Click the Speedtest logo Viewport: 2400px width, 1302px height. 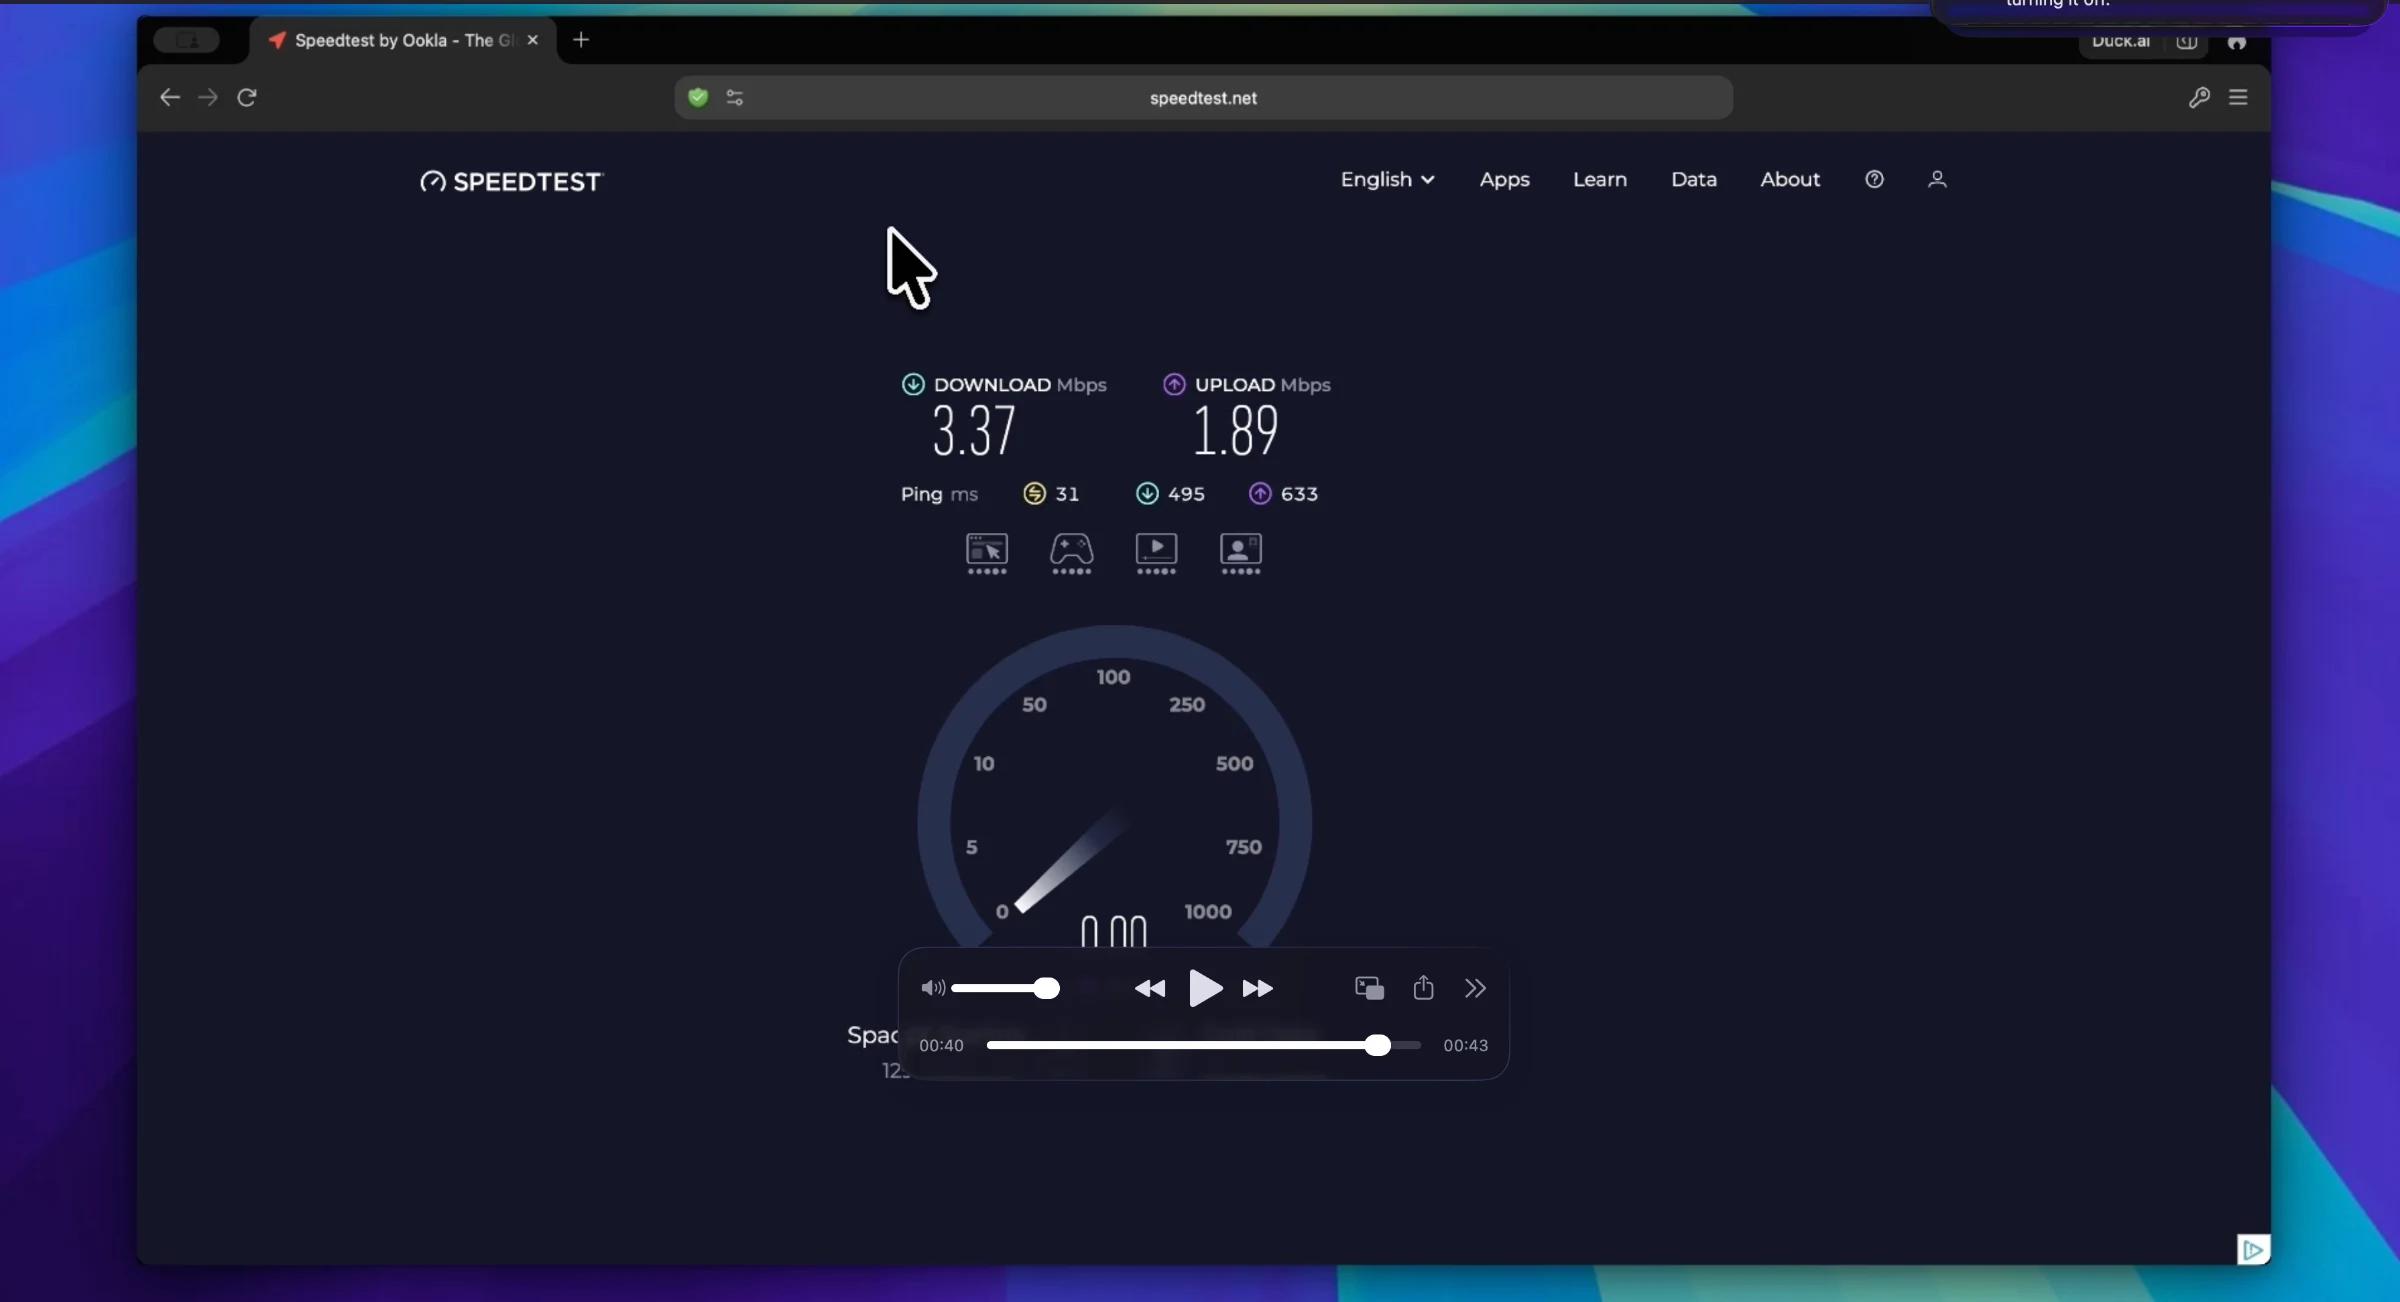512,181
